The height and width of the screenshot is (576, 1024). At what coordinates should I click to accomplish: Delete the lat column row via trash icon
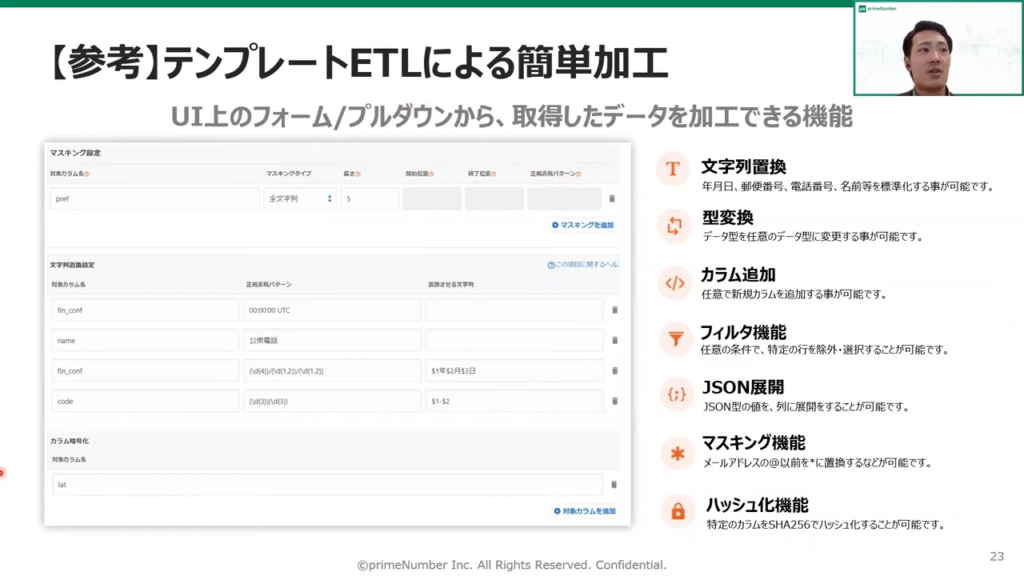pos(614,485)
